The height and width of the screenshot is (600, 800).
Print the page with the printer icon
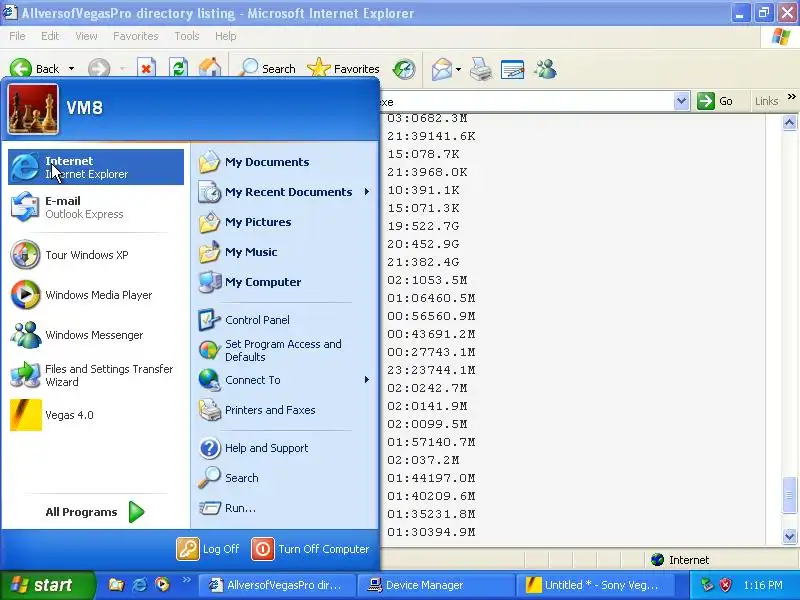[x=481, y=69]
